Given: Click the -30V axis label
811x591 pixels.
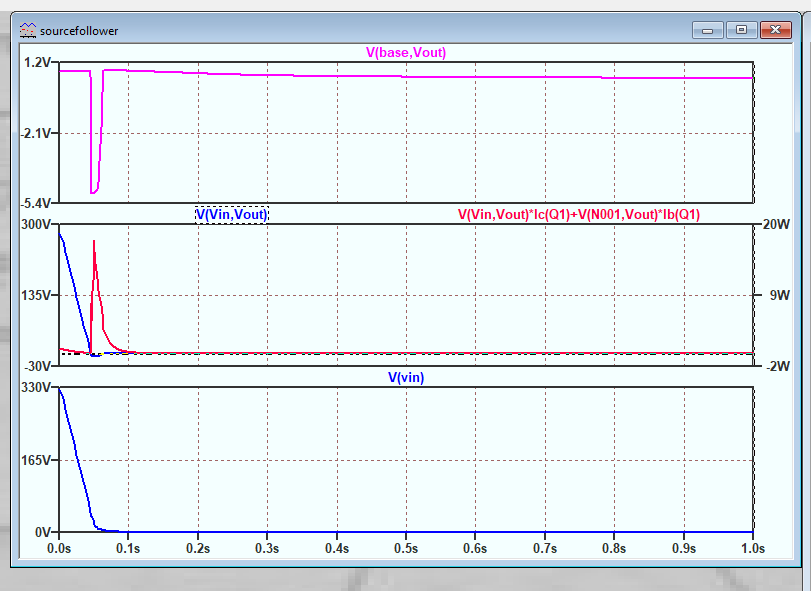Looking at the screenshot, I should [37, 366].
